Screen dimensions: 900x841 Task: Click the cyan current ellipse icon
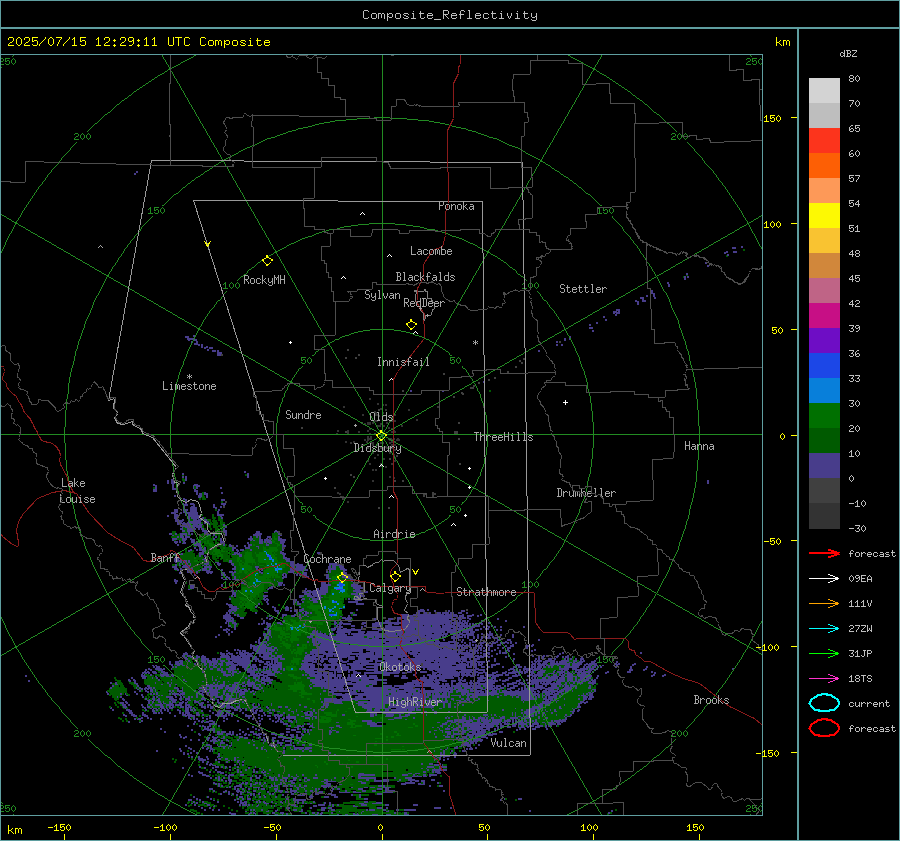[824, 703]
